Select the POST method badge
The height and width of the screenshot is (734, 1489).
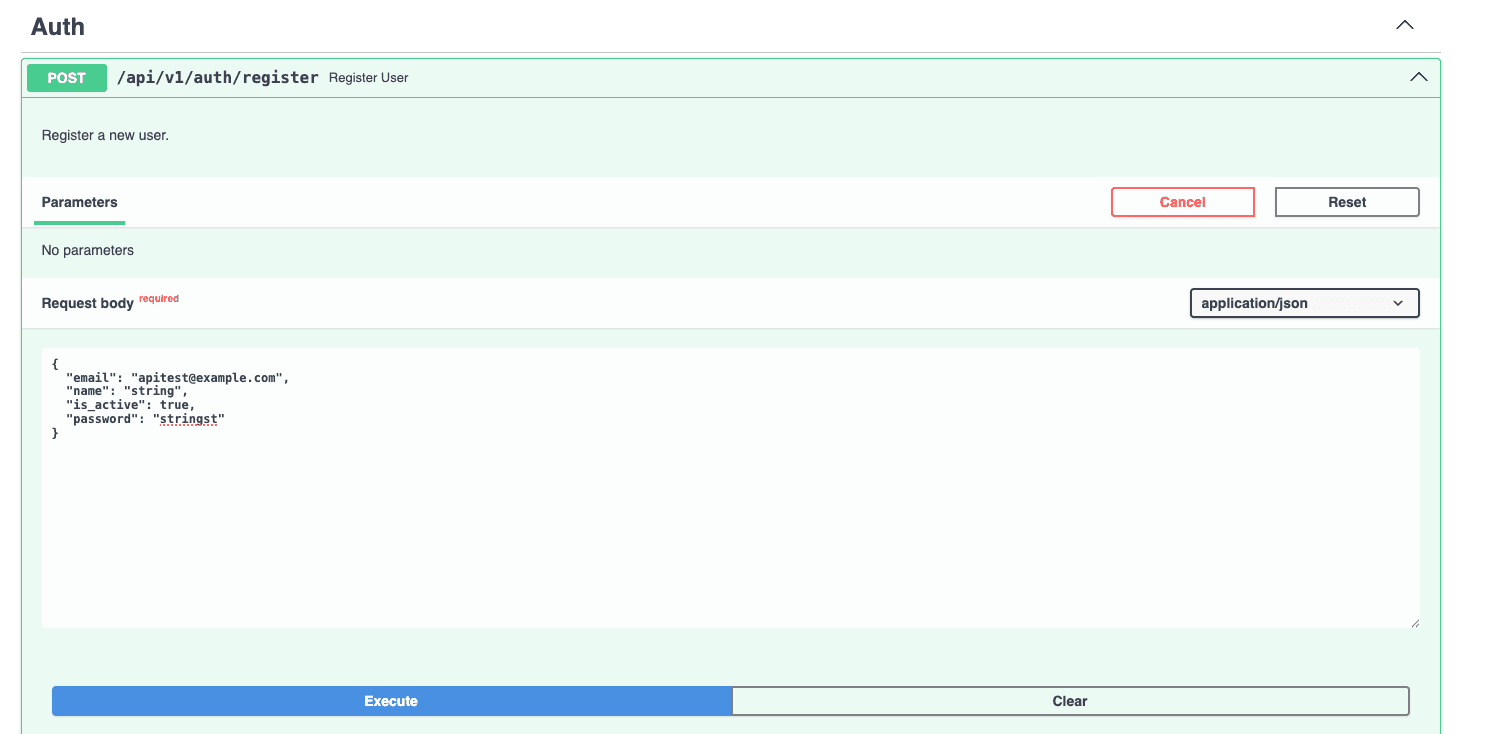66,77
